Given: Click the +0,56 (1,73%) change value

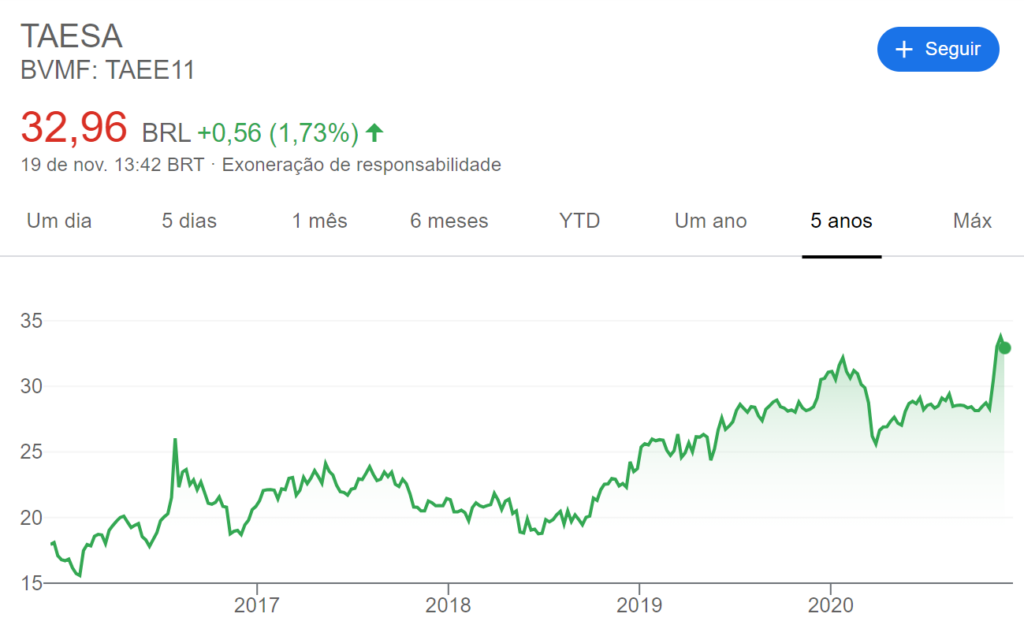Looking at the screenshot, I should tap(278, 133).
